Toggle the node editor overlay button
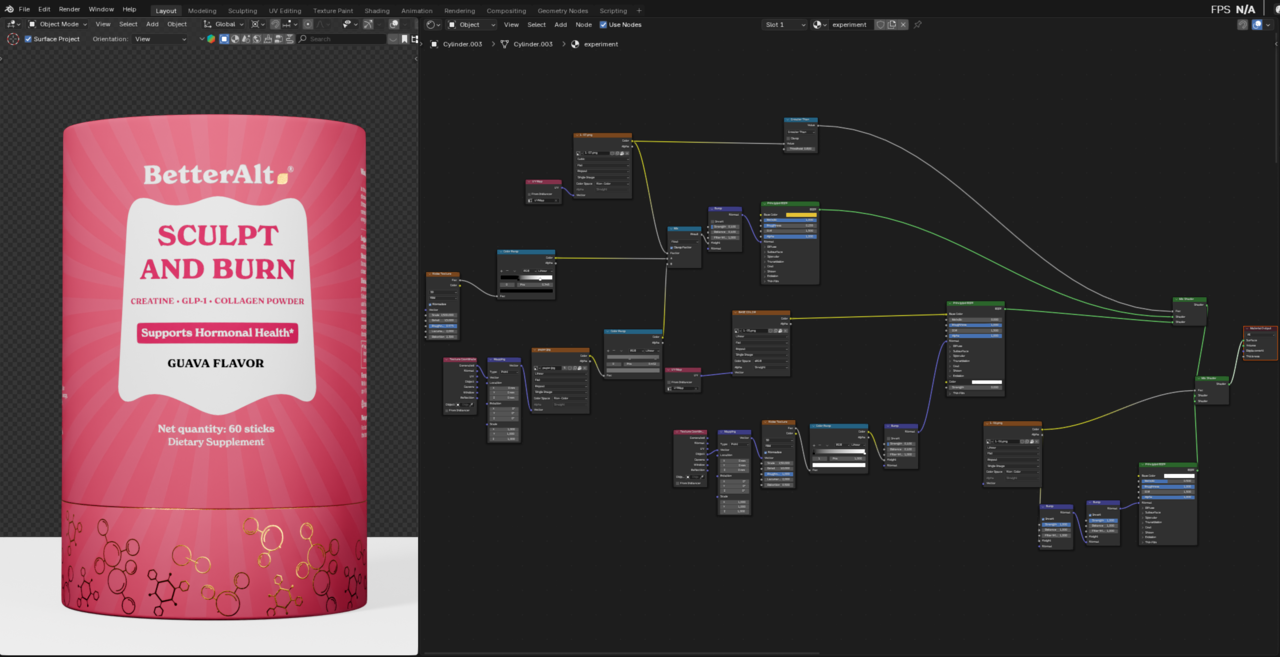The image size is (1280, 657). click(x=1257, y=24)
